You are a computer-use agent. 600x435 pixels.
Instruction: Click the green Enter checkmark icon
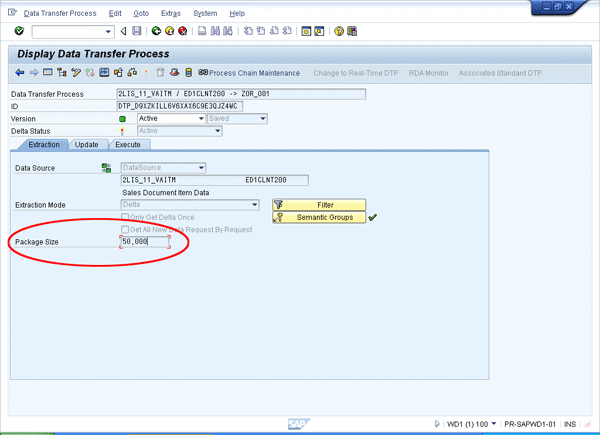click(x=19, y=31)
